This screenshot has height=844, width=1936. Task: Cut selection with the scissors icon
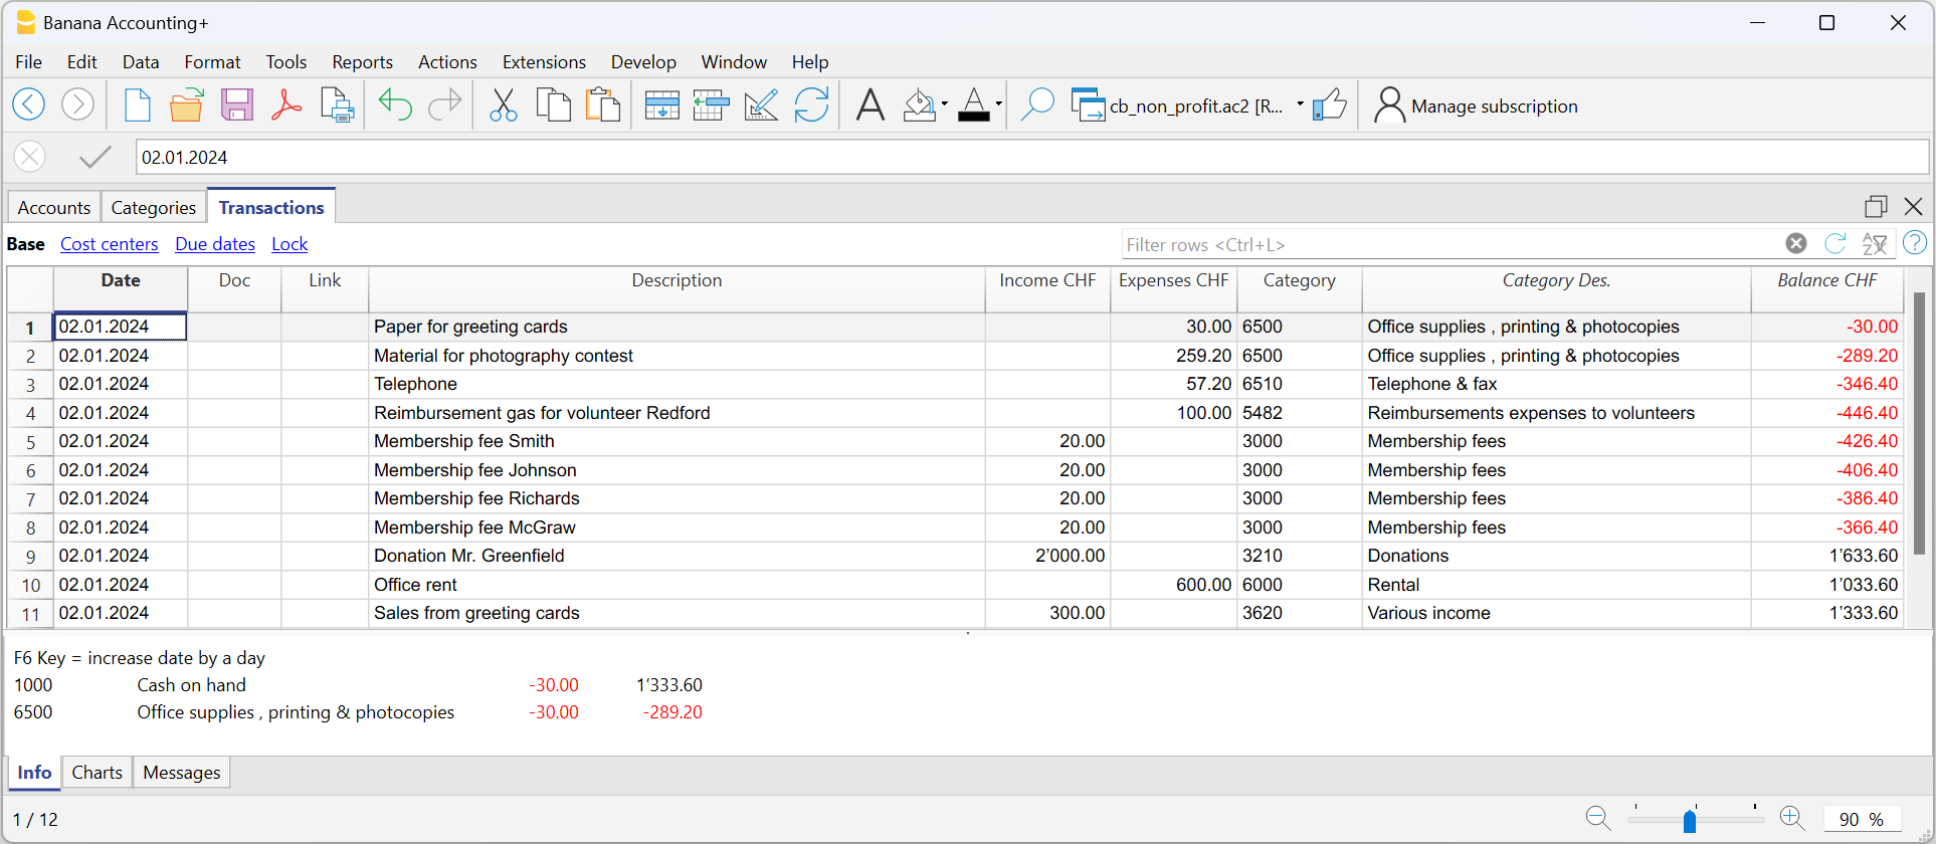tap(503, 105)
